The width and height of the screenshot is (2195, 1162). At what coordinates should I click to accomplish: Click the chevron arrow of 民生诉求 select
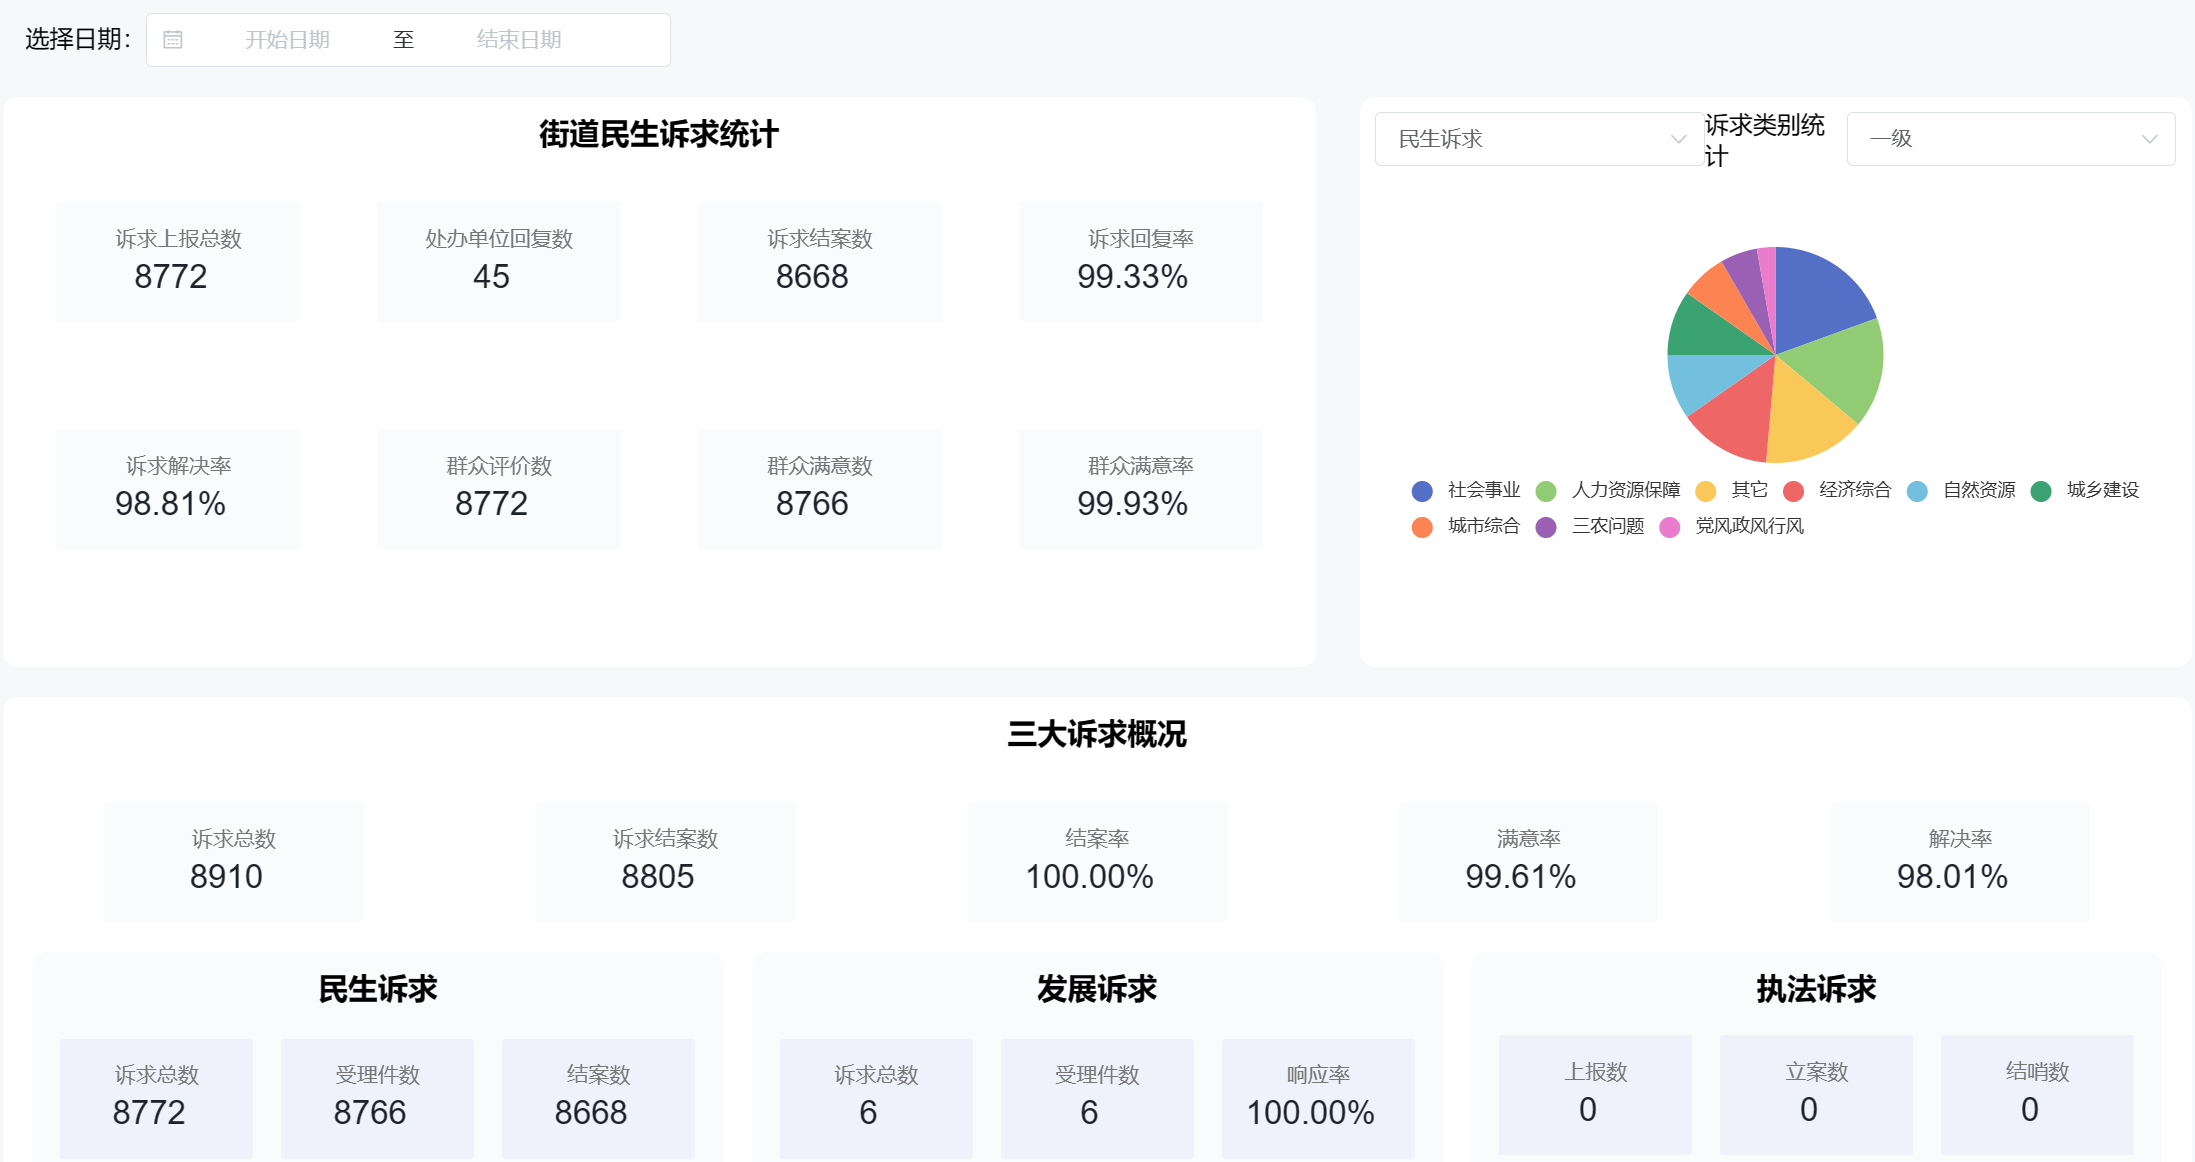tap(1678, 139)
